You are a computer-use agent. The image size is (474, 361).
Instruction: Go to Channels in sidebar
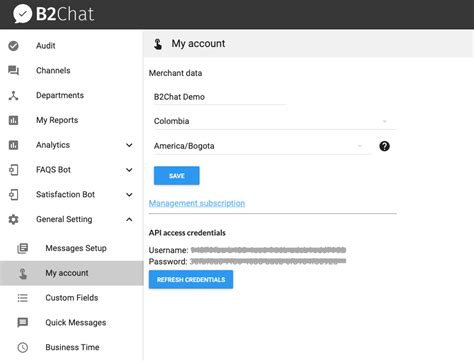72,70
